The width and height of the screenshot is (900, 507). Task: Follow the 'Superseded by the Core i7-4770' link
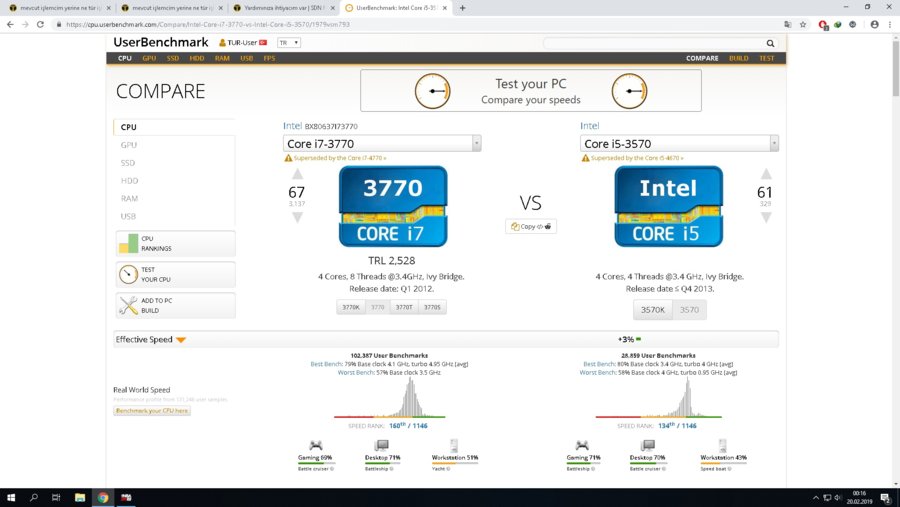pos(339,158)
